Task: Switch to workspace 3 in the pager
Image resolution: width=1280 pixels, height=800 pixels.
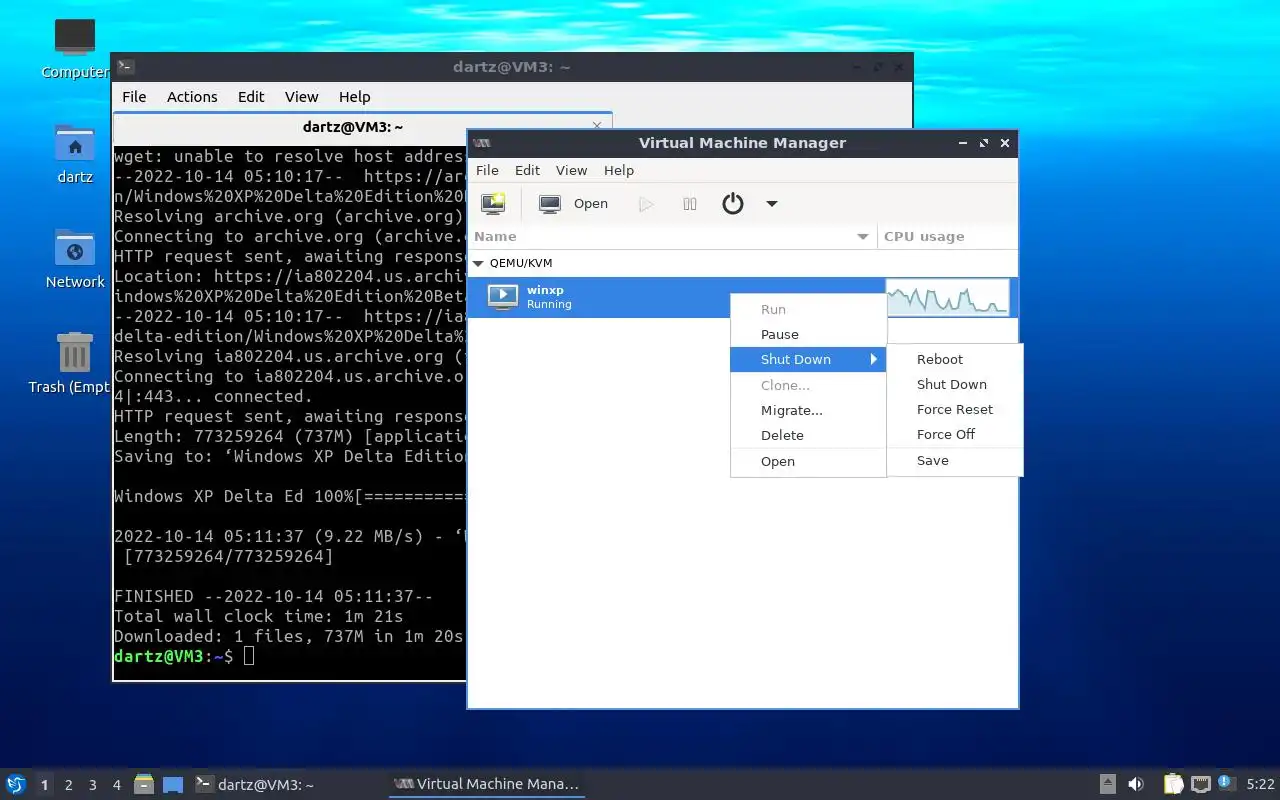Action: (93, 785)
